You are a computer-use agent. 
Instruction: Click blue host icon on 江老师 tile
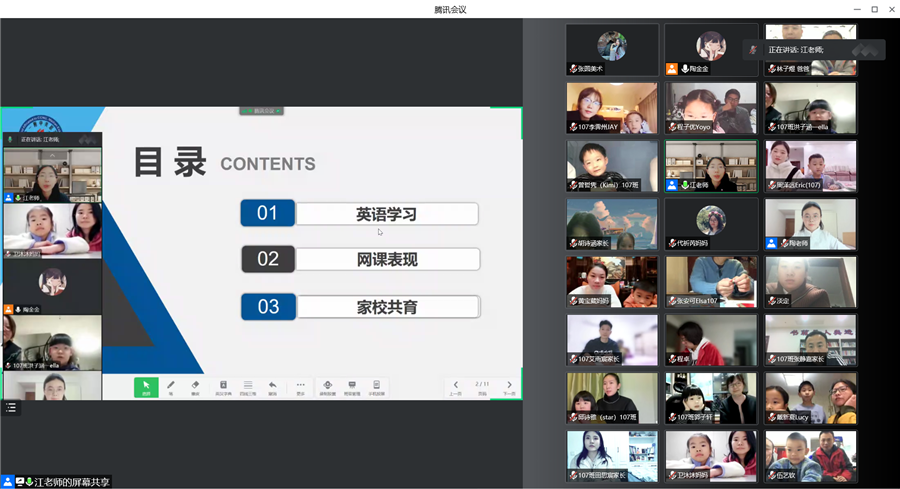(x=672, y=185)
